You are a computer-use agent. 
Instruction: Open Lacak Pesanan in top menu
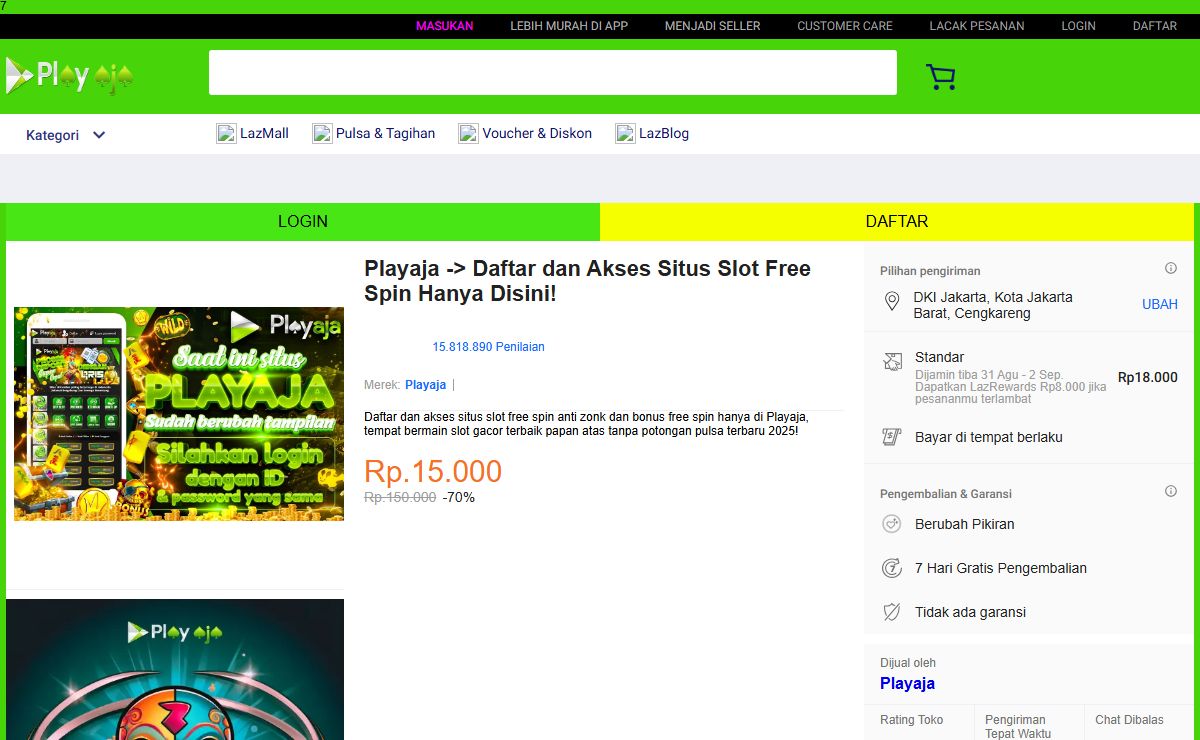pos(977,26)
